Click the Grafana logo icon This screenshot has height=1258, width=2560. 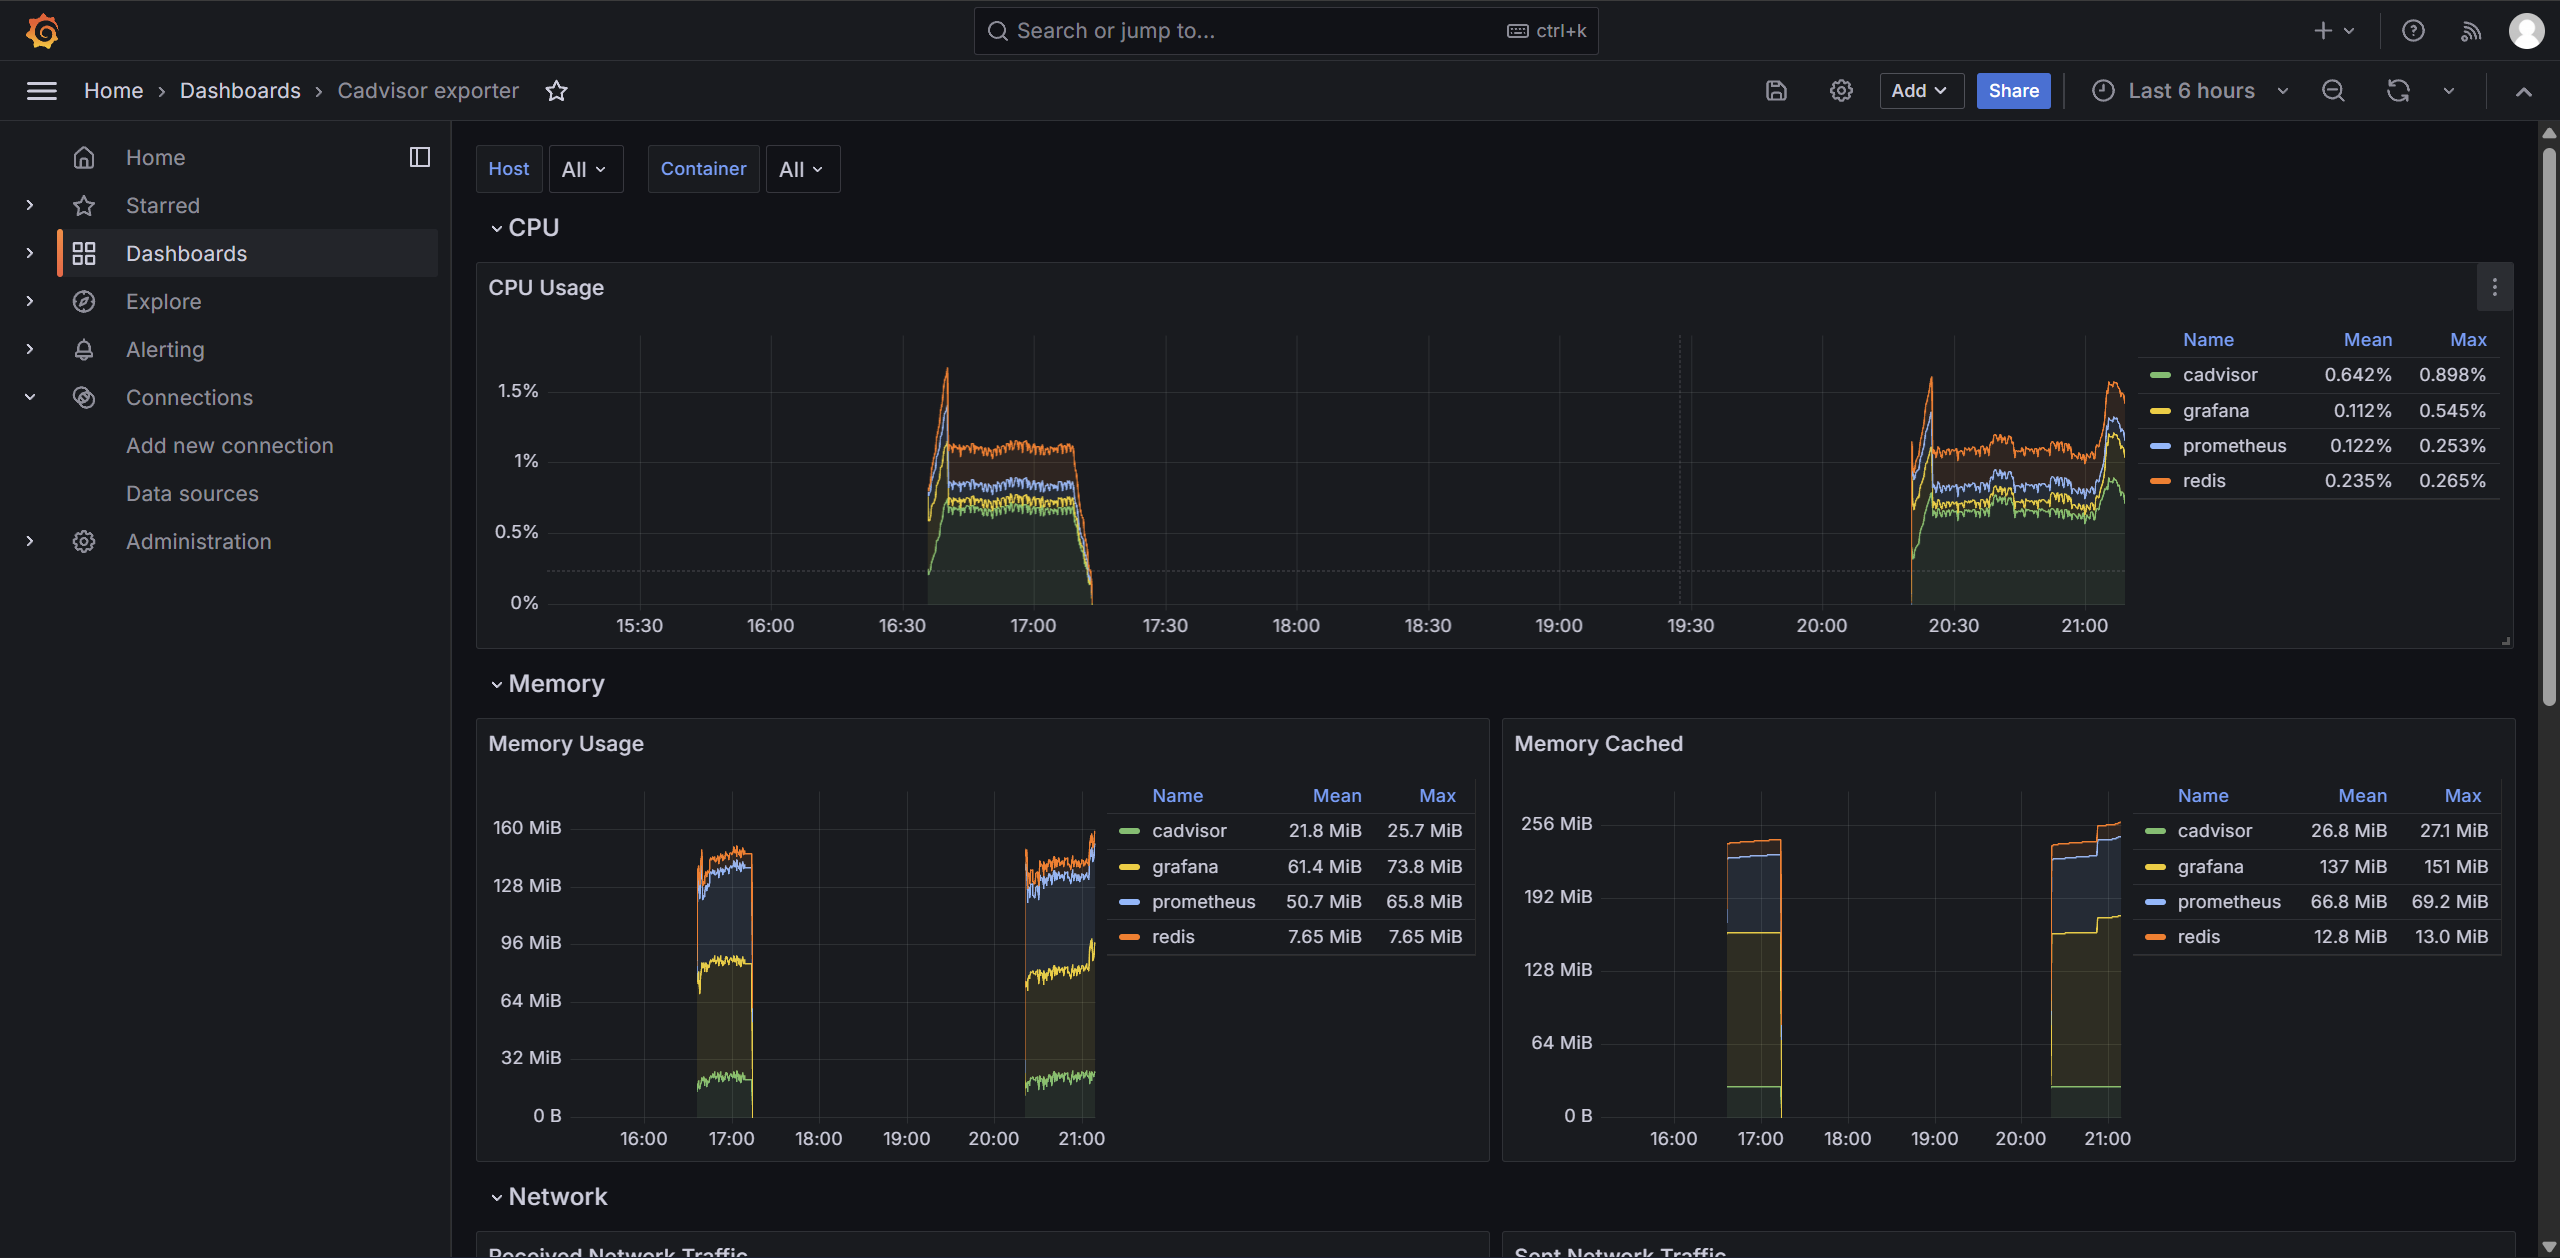click(42, 31)
